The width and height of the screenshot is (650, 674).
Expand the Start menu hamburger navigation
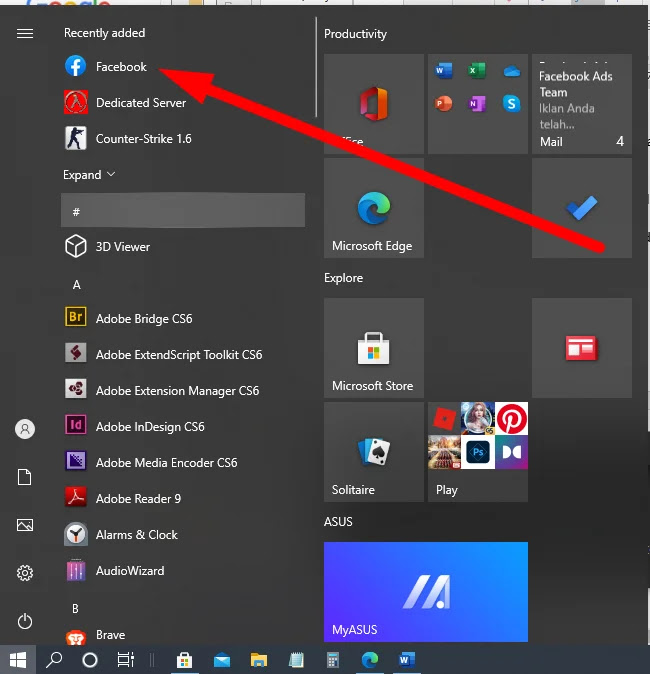25,33
